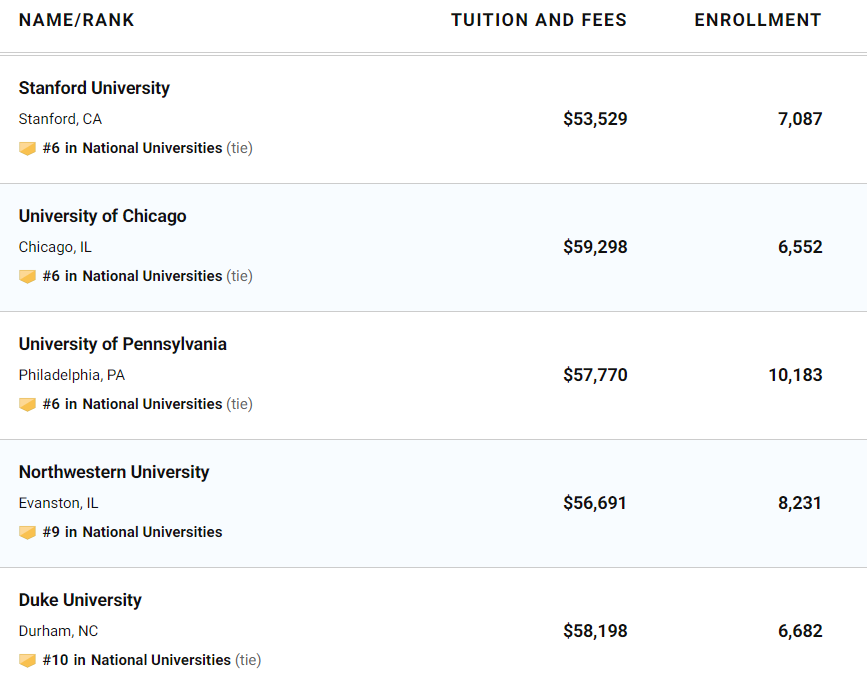Image resolution: width=867 pixels, height=692 pixels.
Task: Select Duke's $58,198 tuition figure
Action: point(595,631)
